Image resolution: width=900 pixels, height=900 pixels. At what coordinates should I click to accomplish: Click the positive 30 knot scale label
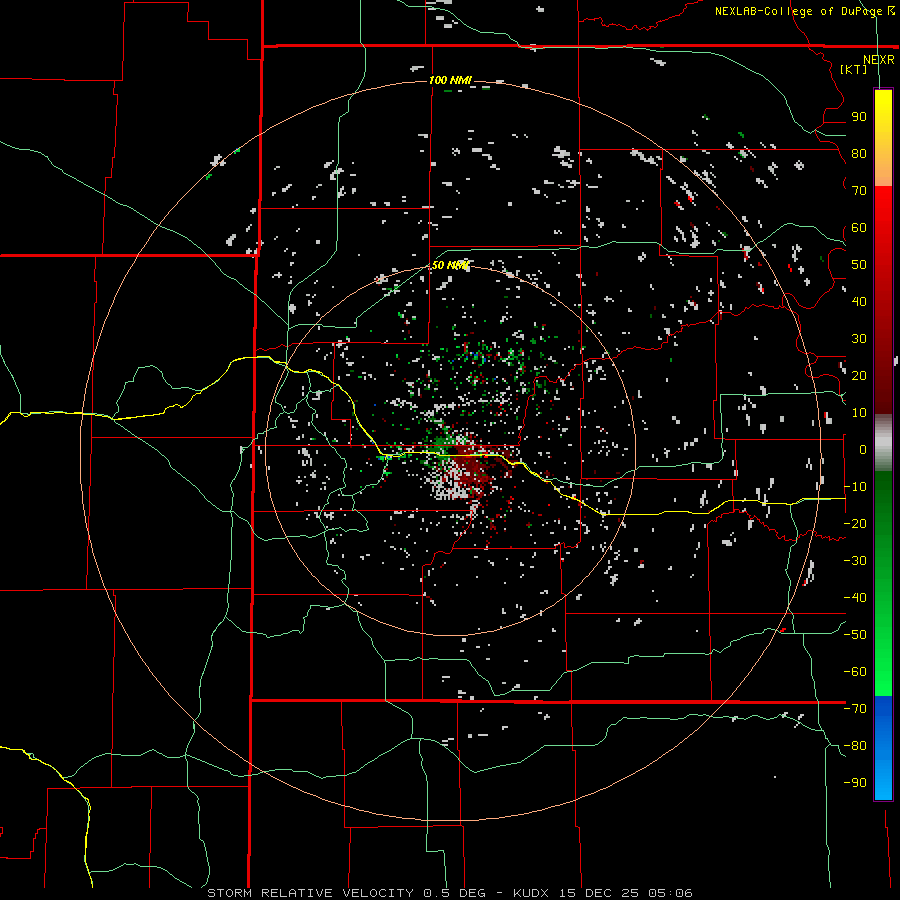[x=859, y=339]
